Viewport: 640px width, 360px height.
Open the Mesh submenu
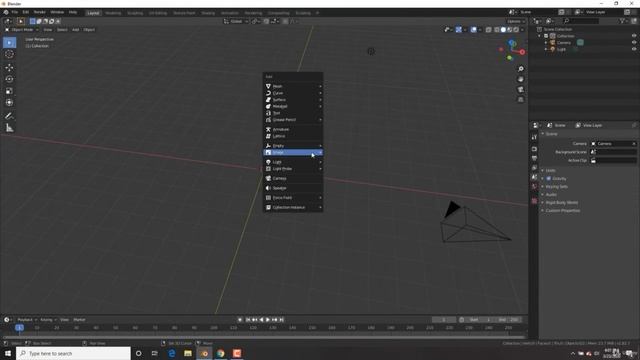(x=293, y=86)
